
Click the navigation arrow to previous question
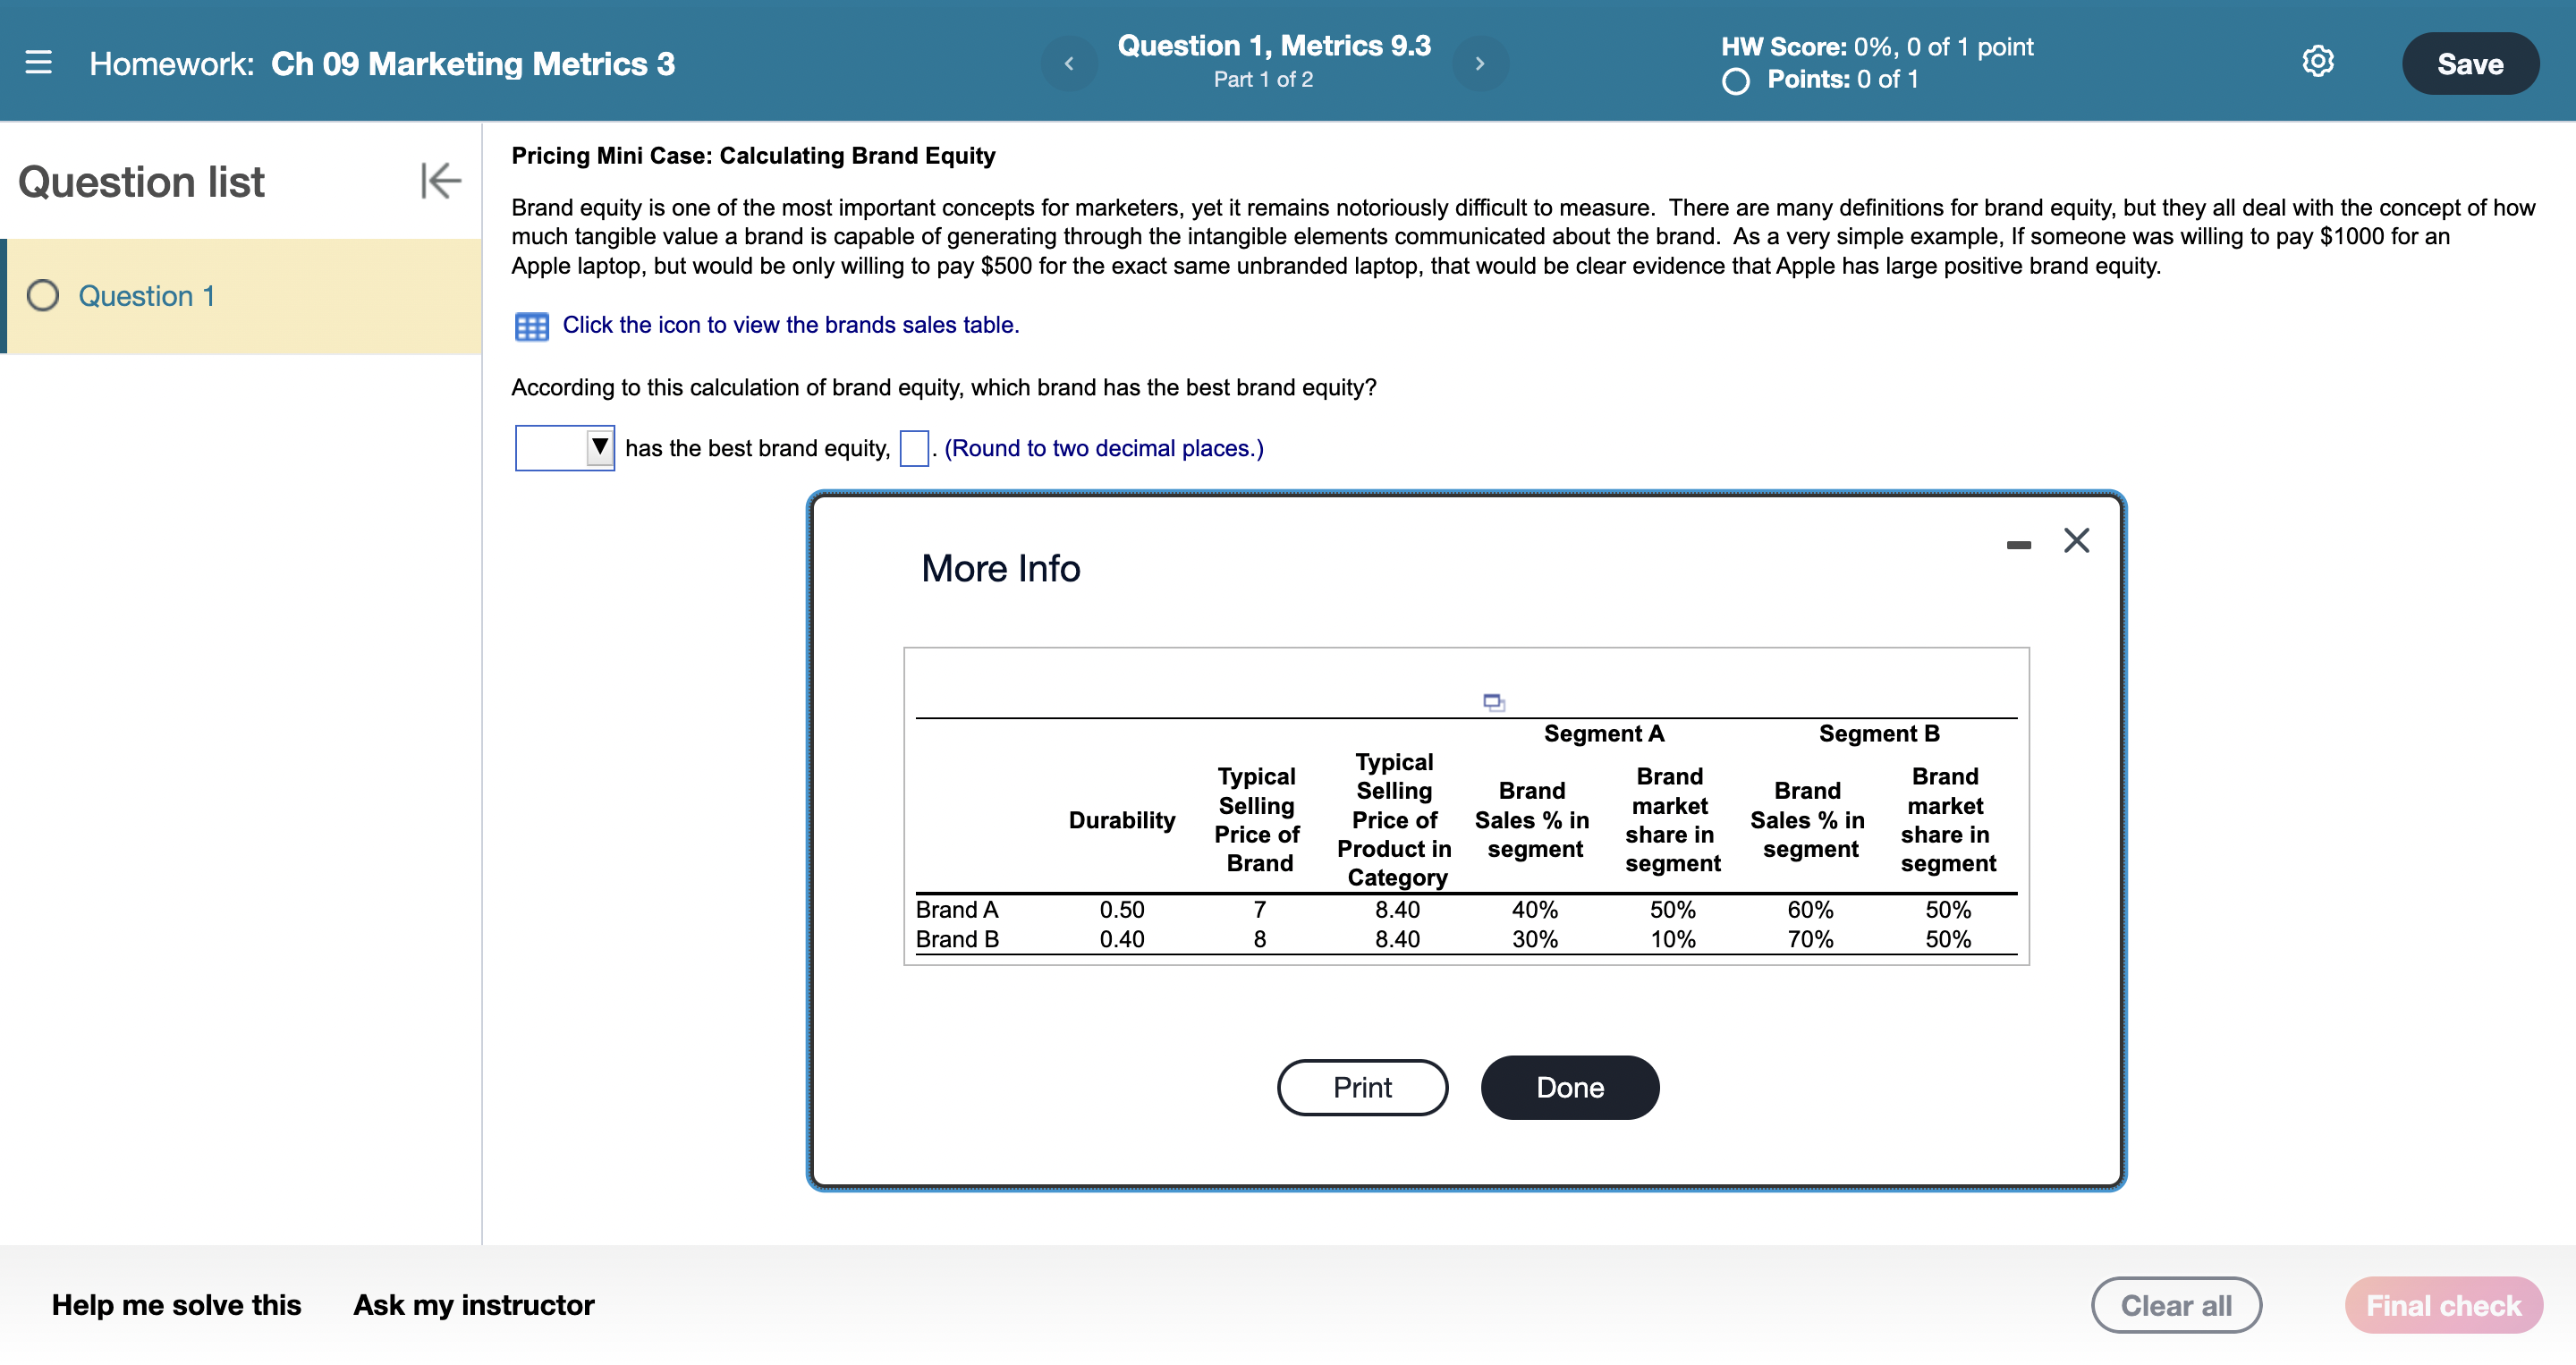pyautogui.click(x=1063, y=63)
